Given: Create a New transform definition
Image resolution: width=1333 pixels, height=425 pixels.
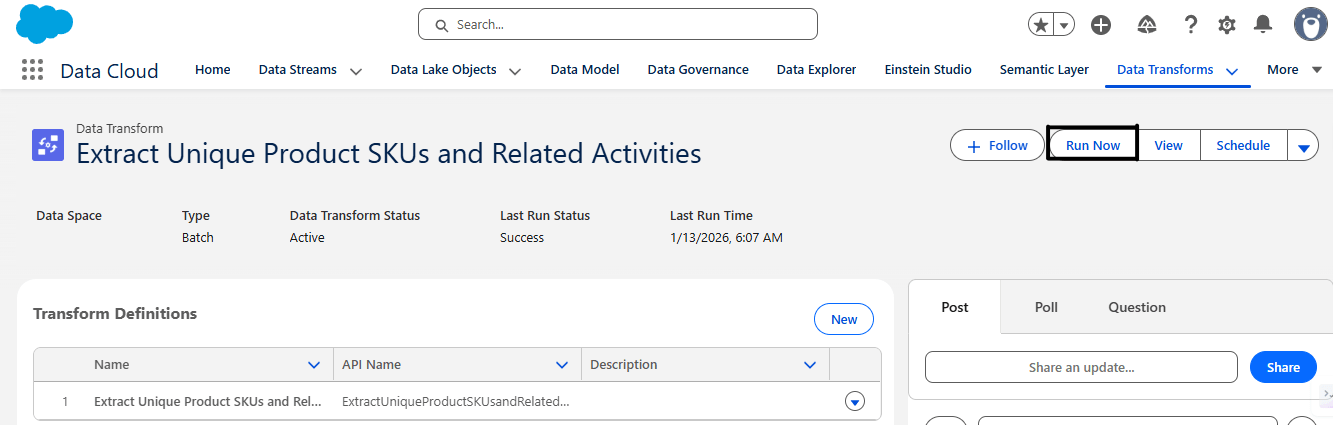Looking at the screenshot, I should tap(844, 319).
